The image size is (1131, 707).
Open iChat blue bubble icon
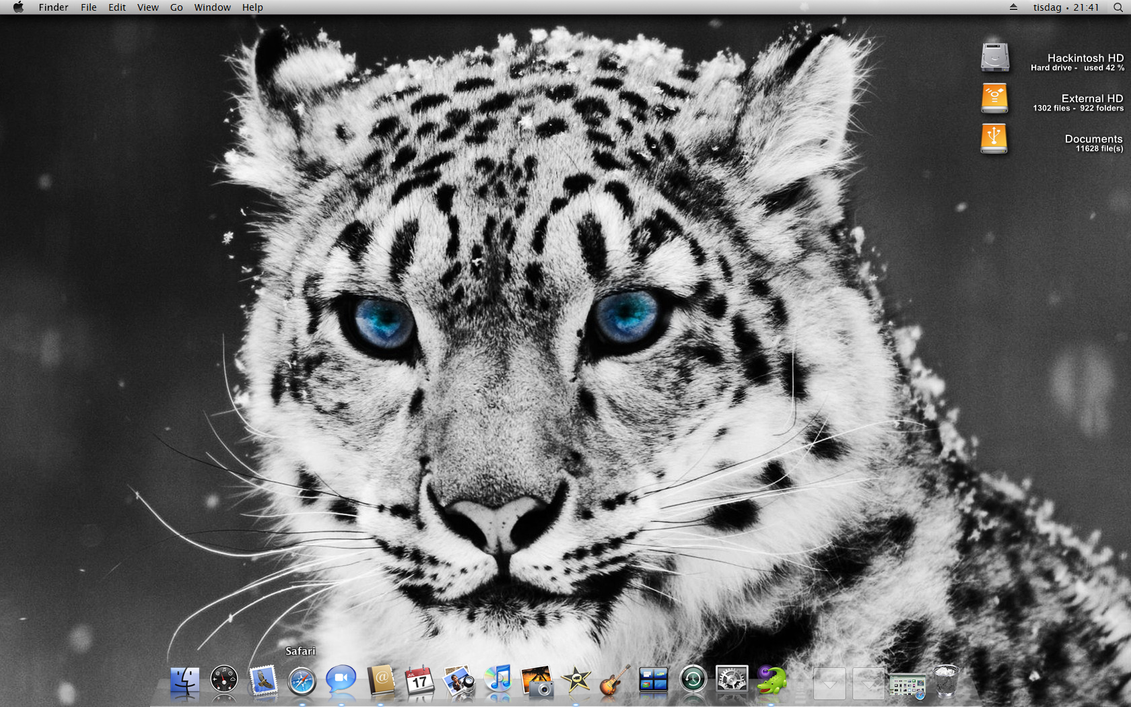[340, 679]
